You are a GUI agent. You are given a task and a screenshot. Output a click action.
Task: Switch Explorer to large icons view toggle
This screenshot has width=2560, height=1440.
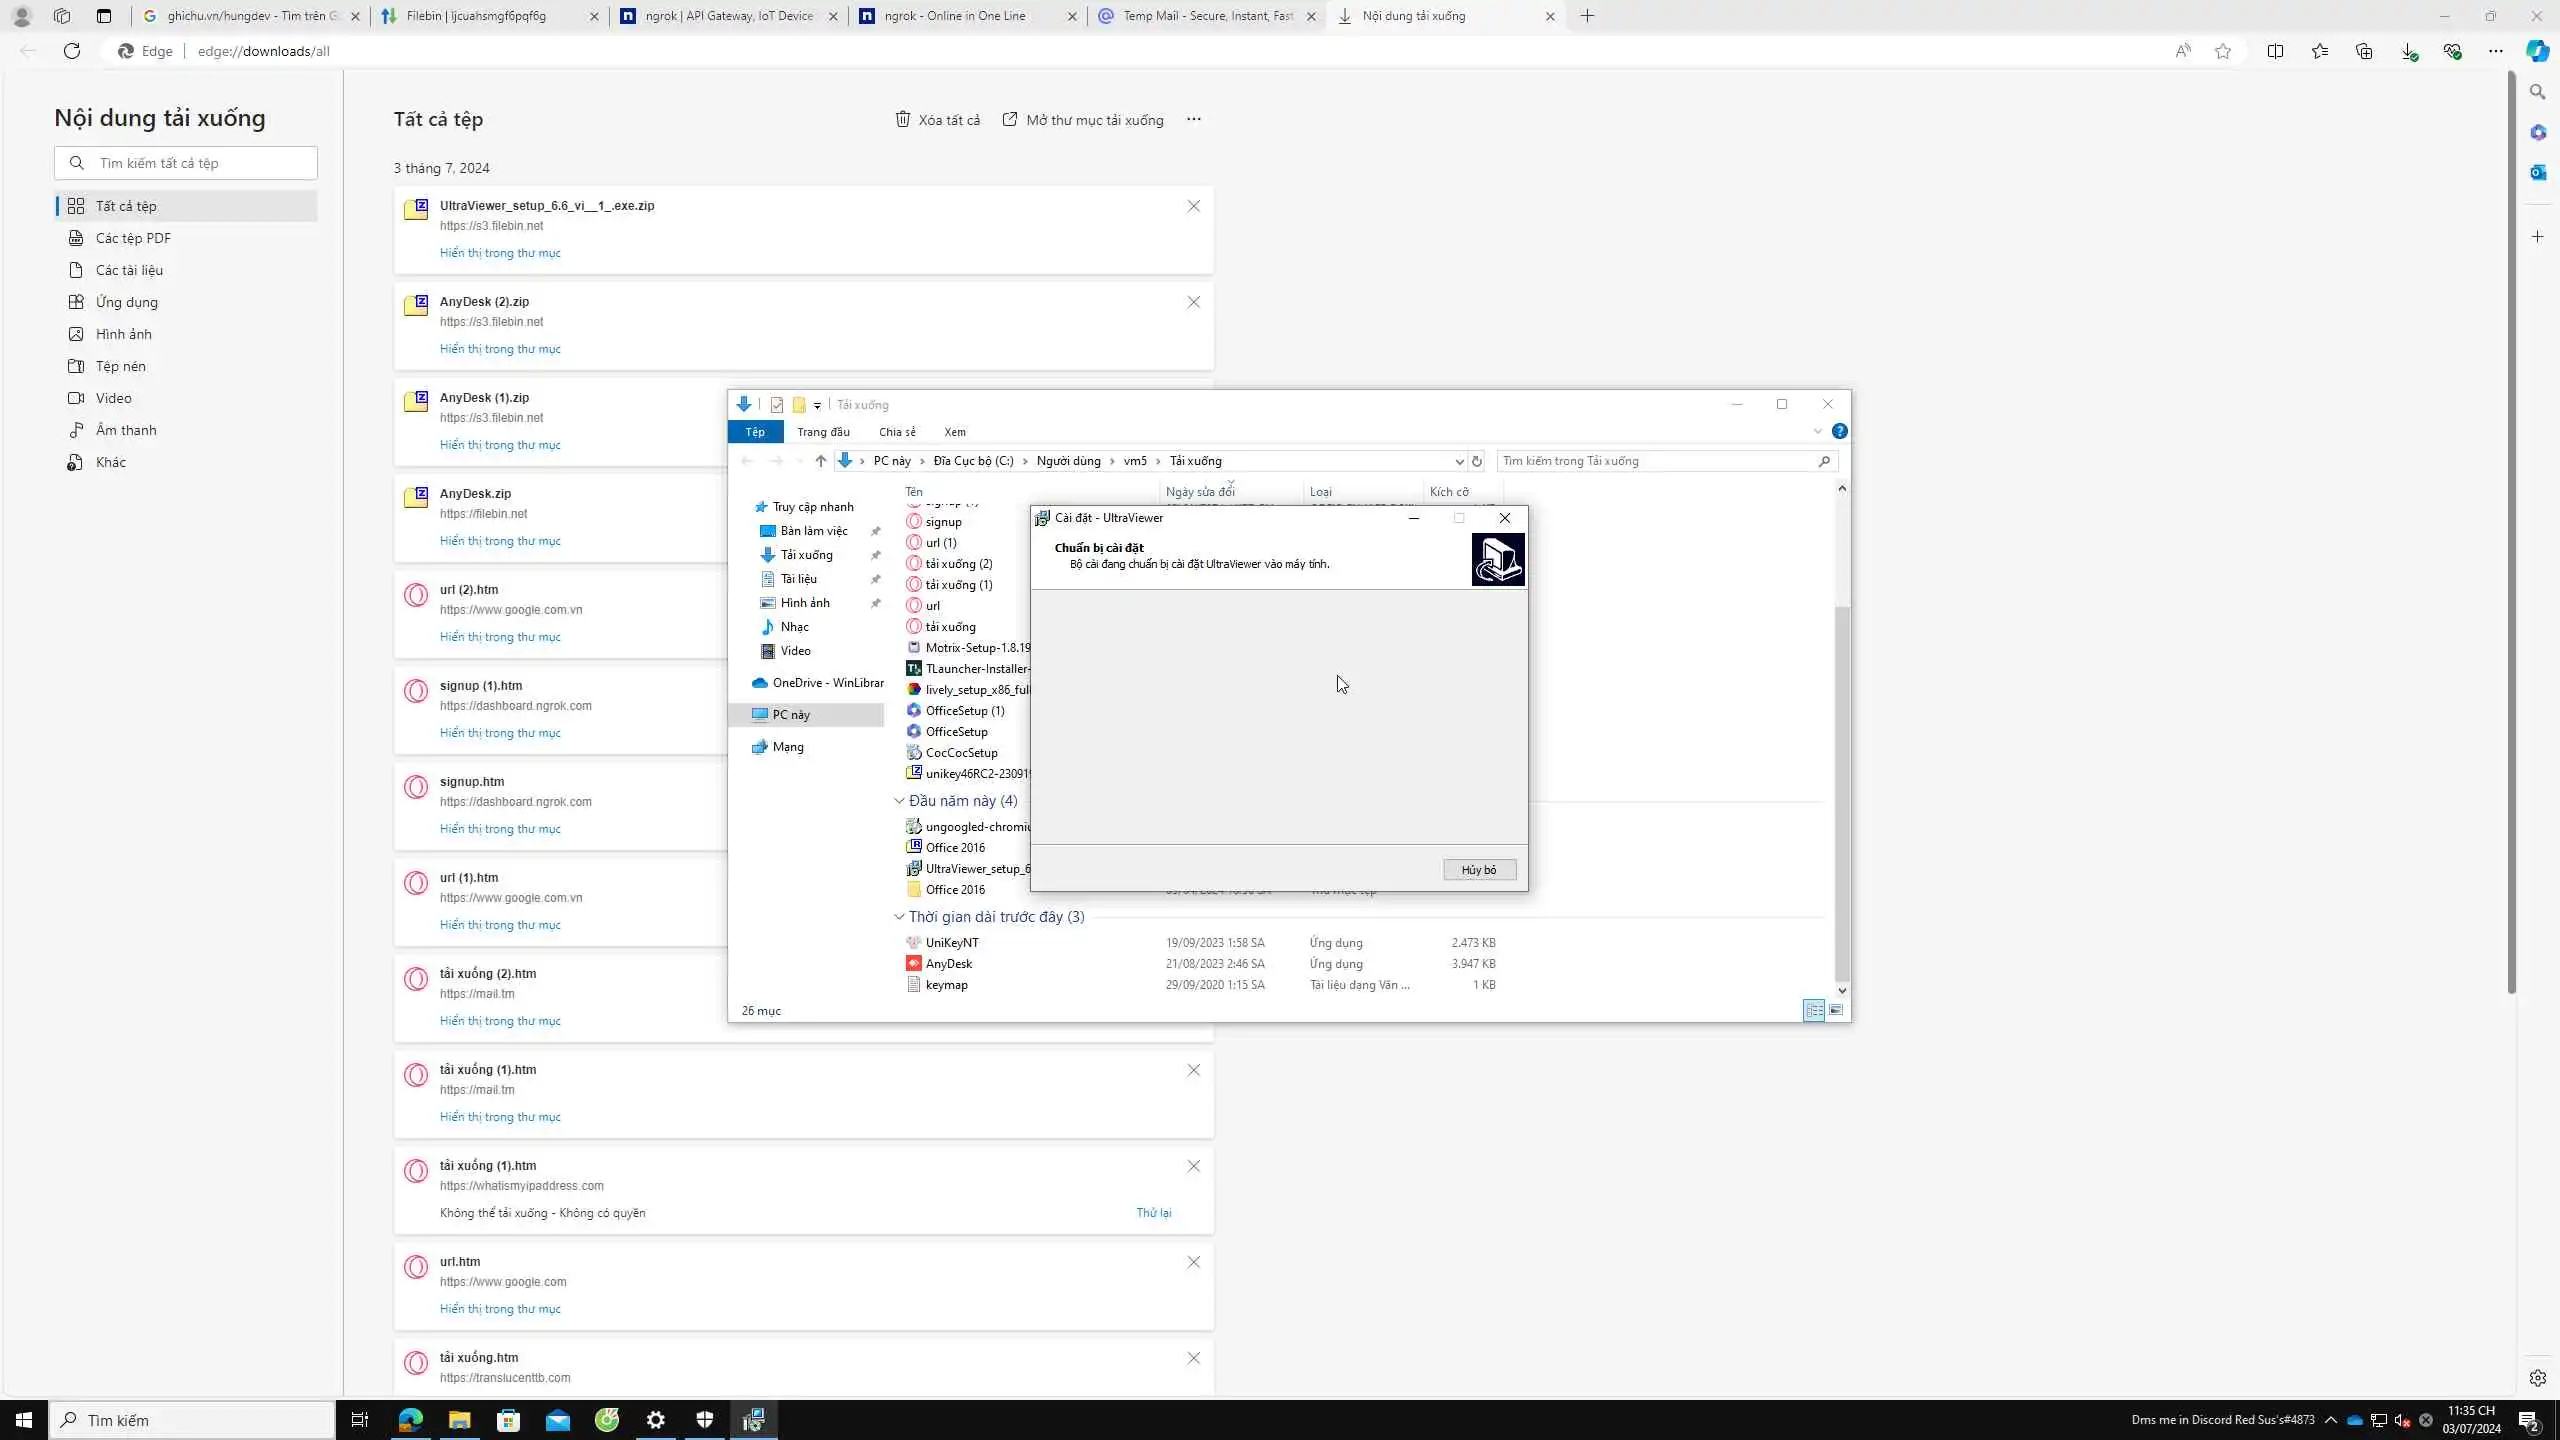click(x=1836, y=1010)
